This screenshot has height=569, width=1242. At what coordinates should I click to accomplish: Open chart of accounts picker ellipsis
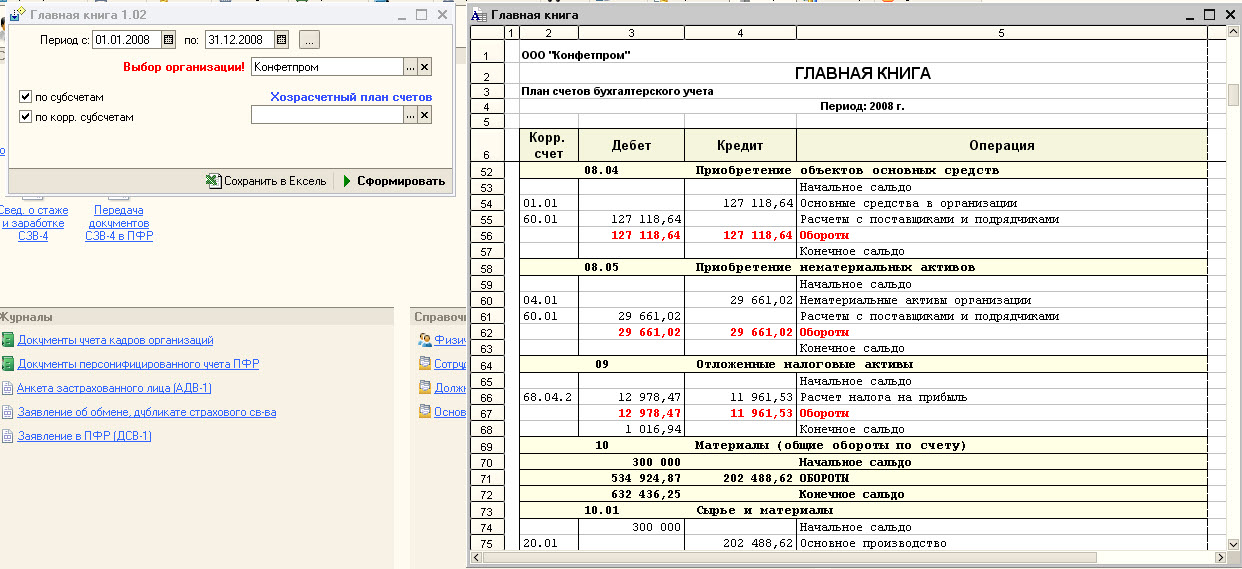point(410,115)
